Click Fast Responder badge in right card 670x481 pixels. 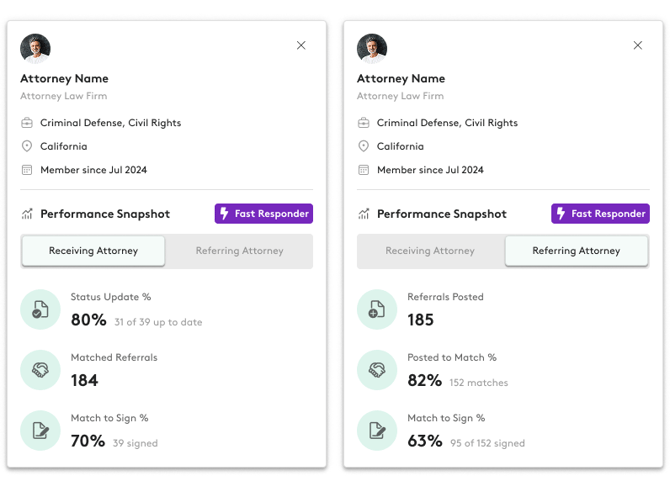[x=600, y=214]
